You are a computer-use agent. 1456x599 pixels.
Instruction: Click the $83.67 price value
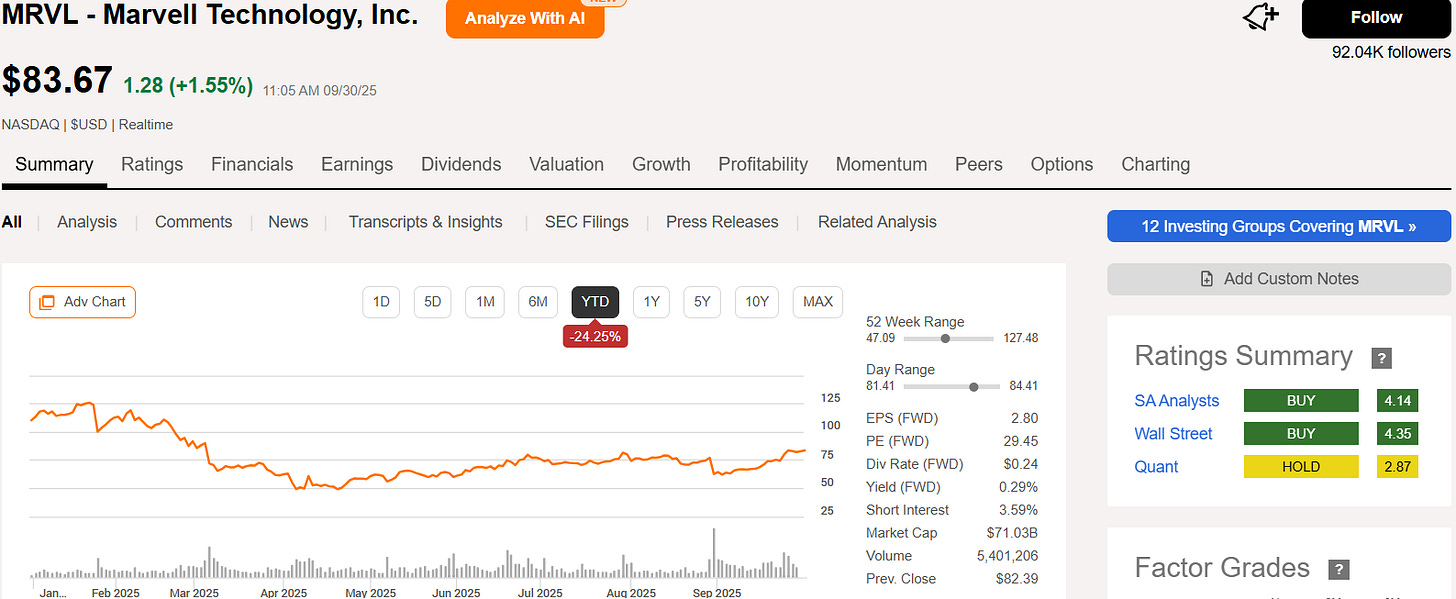[57, 80]
